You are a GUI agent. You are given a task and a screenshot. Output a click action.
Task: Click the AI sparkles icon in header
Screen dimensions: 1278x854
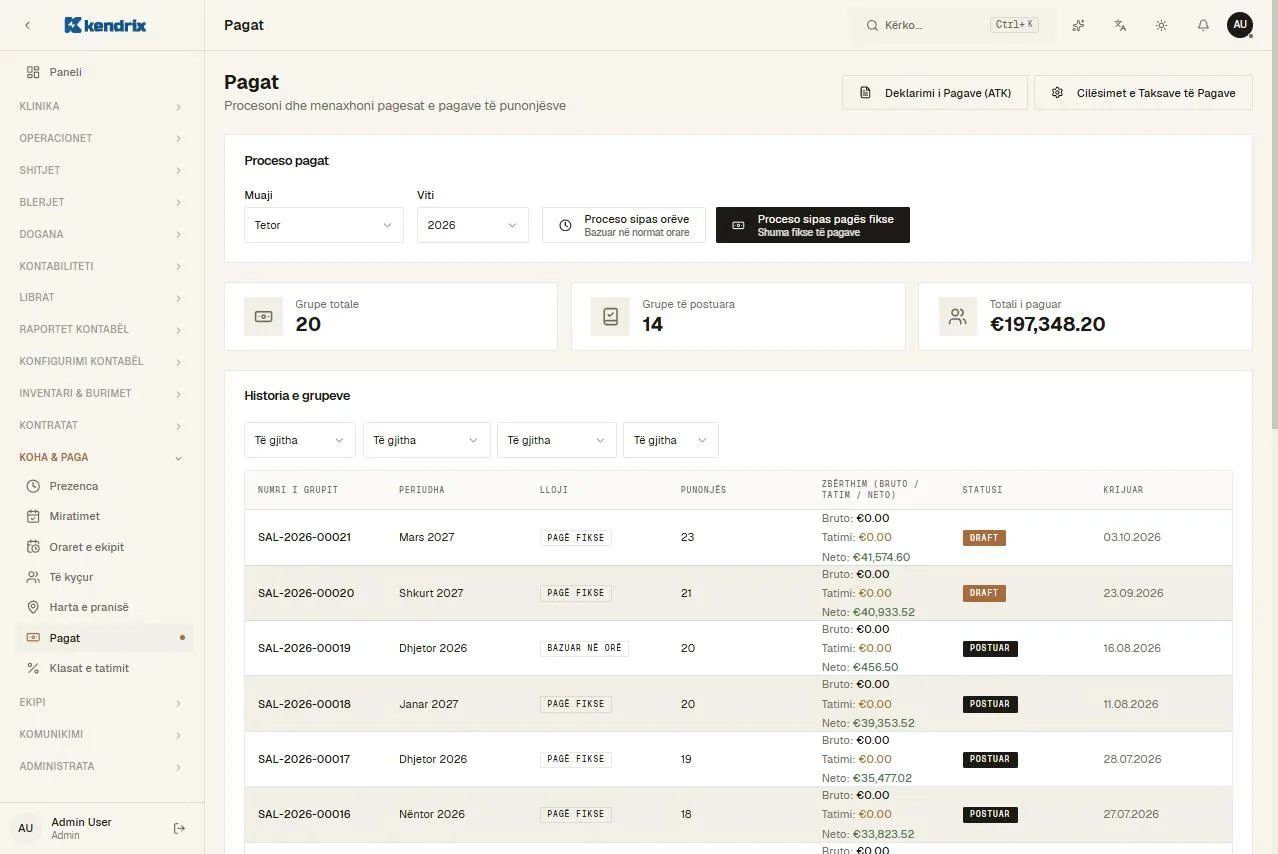click(1078, 25)
